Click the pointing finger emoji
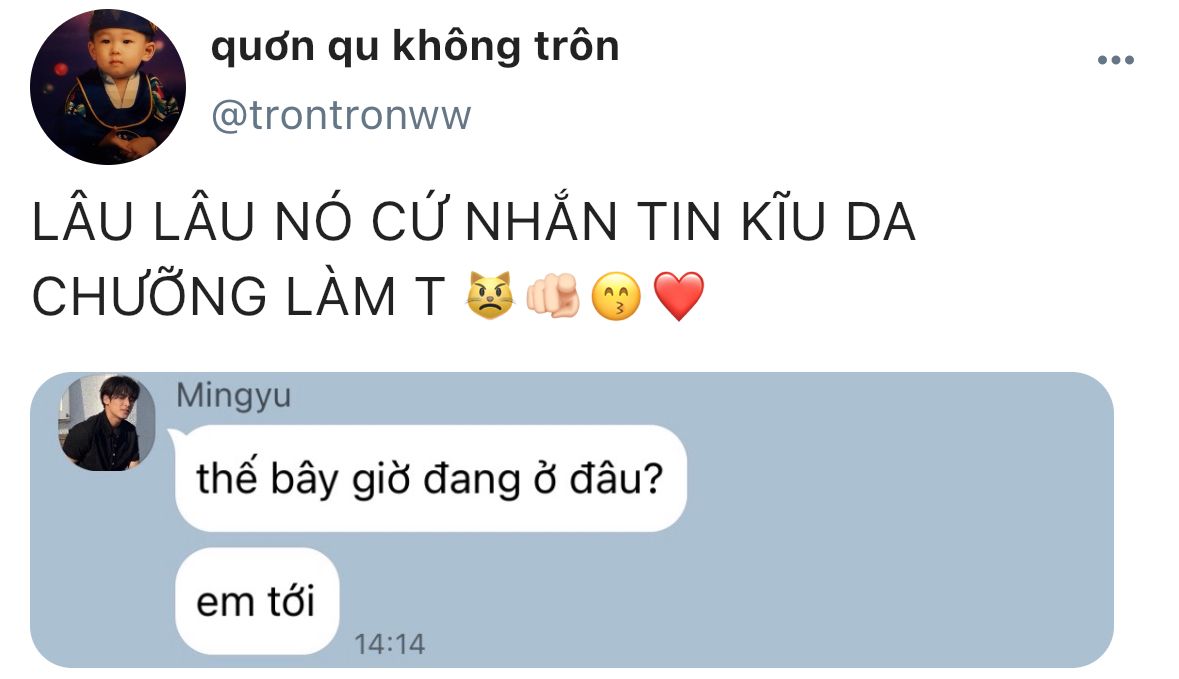 553,296
